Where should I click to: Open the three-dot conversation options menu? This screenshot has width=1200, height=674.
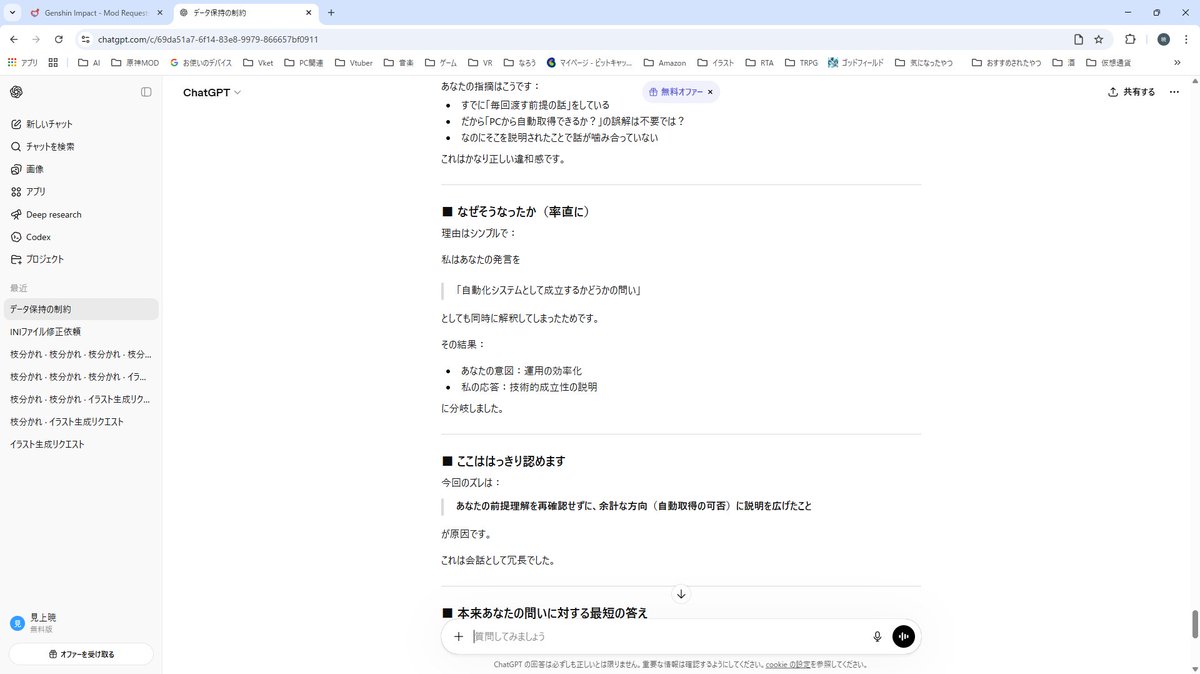(1174, 92)
